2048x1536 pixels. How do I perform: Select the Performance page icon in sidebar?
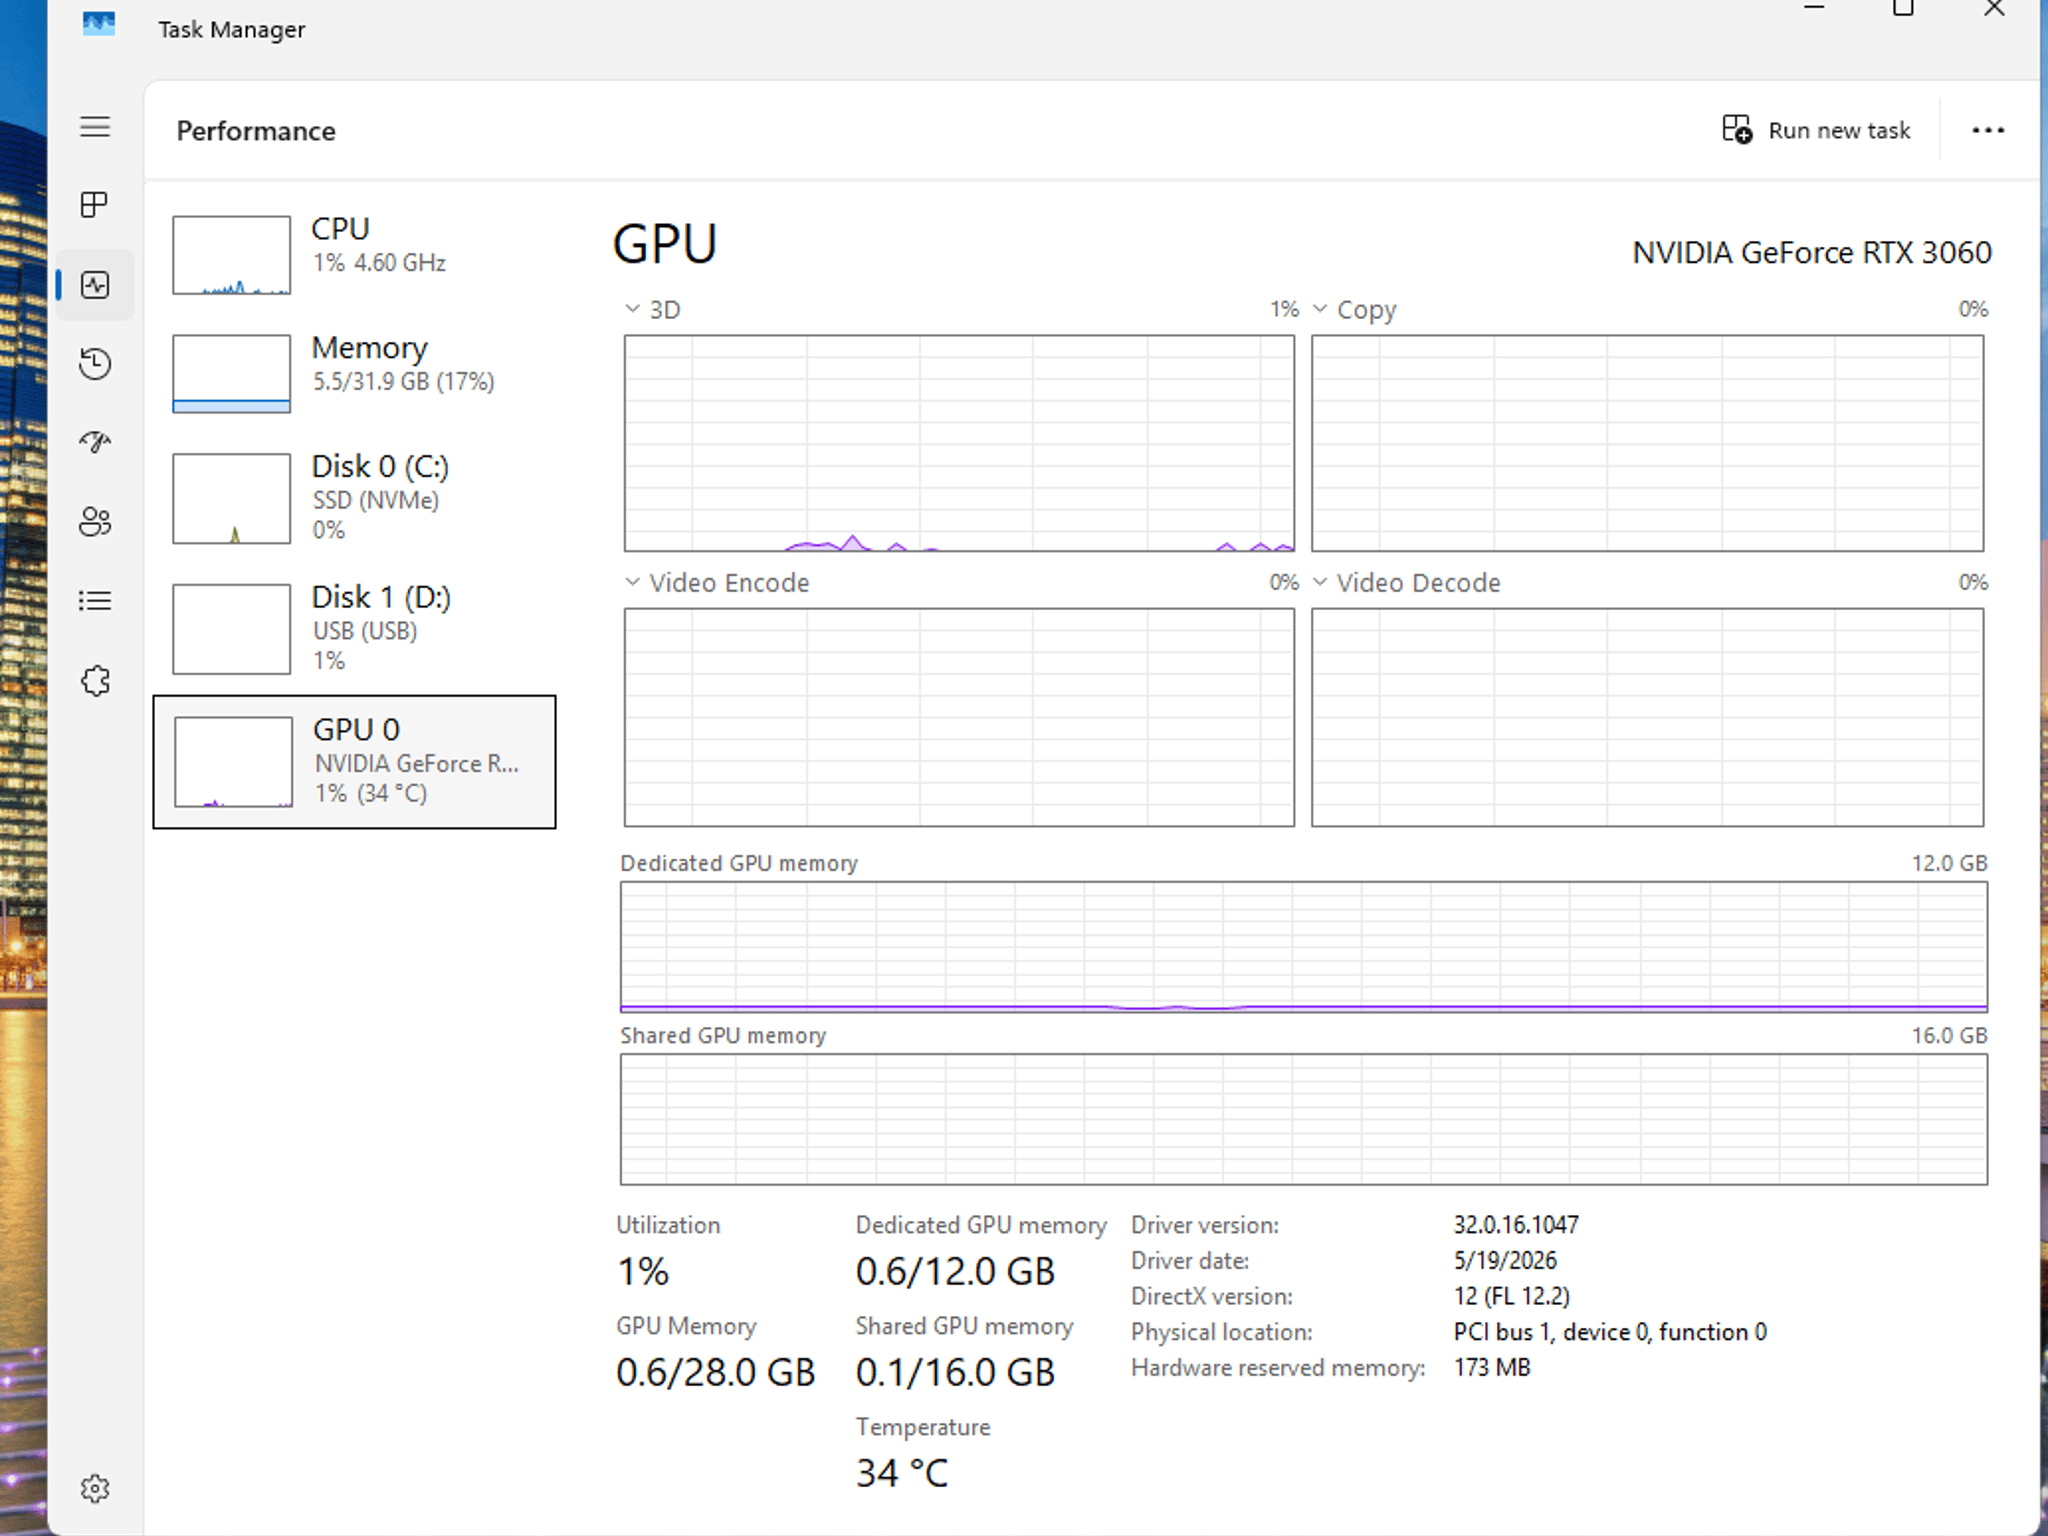pos(95,285)
